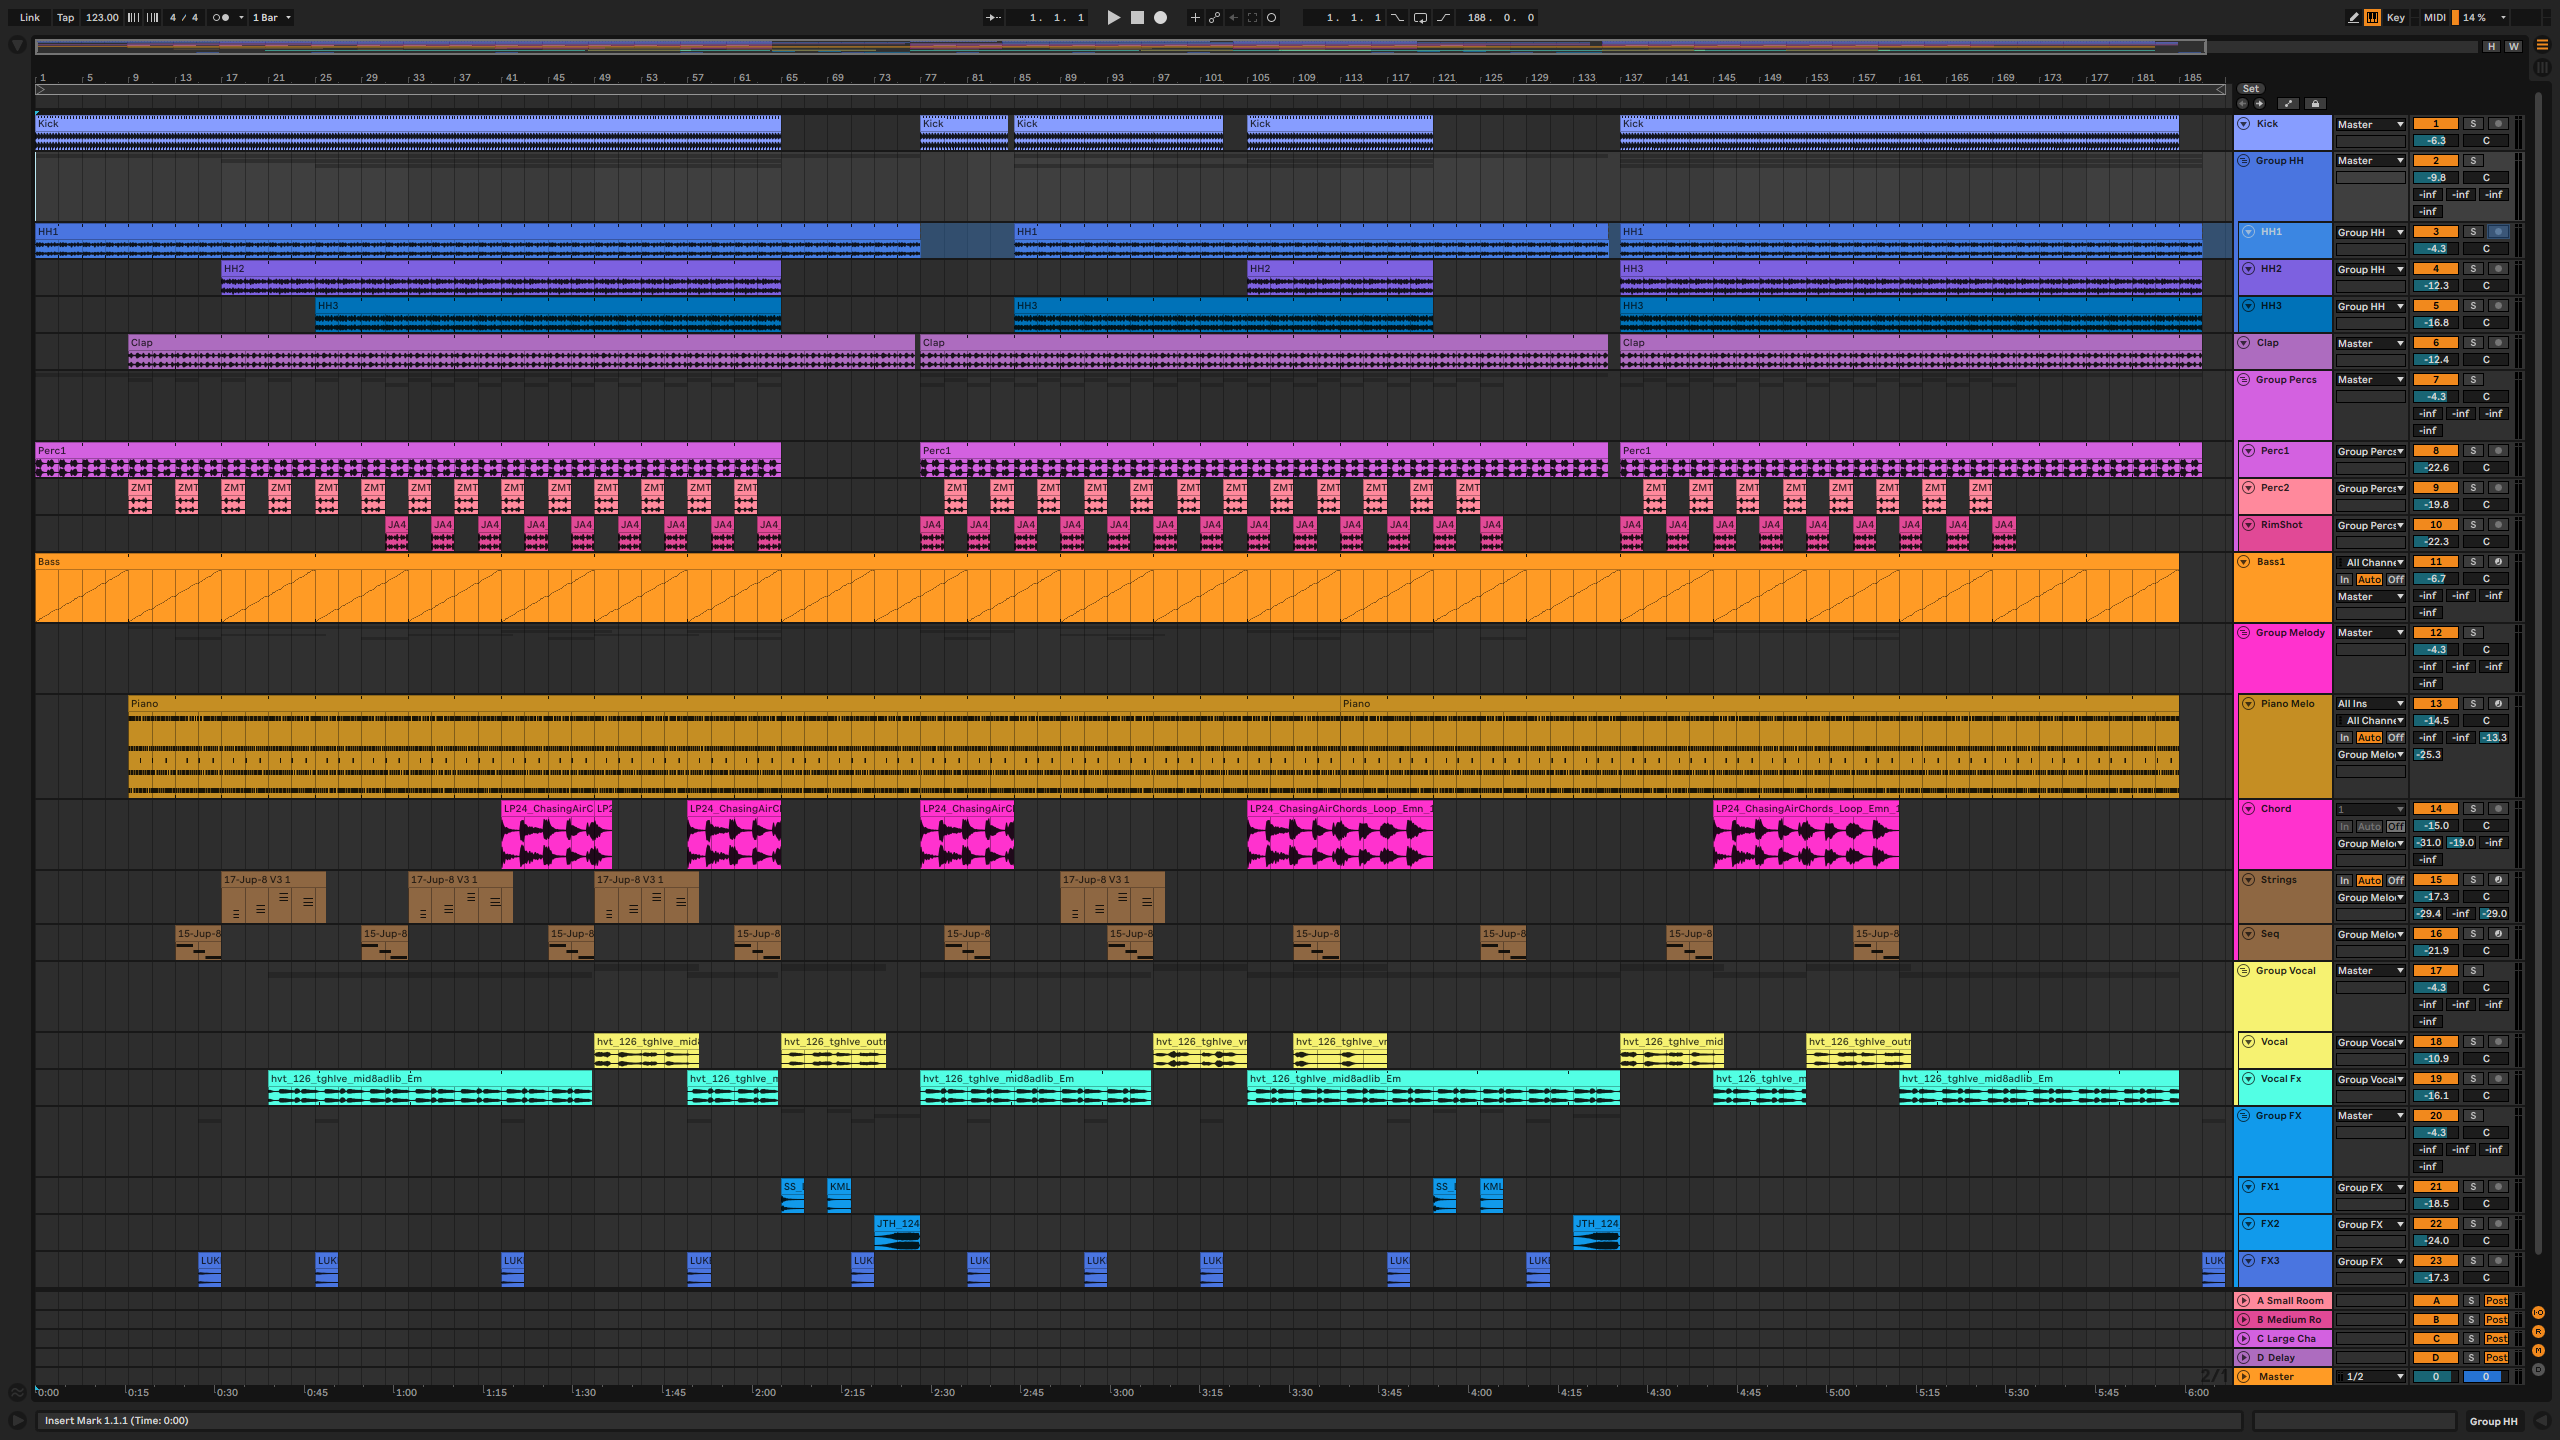Screen dimensions: 2560x1440
Task: Fold the Kick track with triangle
Action: pyautogui.click(x=2244, y=124)
